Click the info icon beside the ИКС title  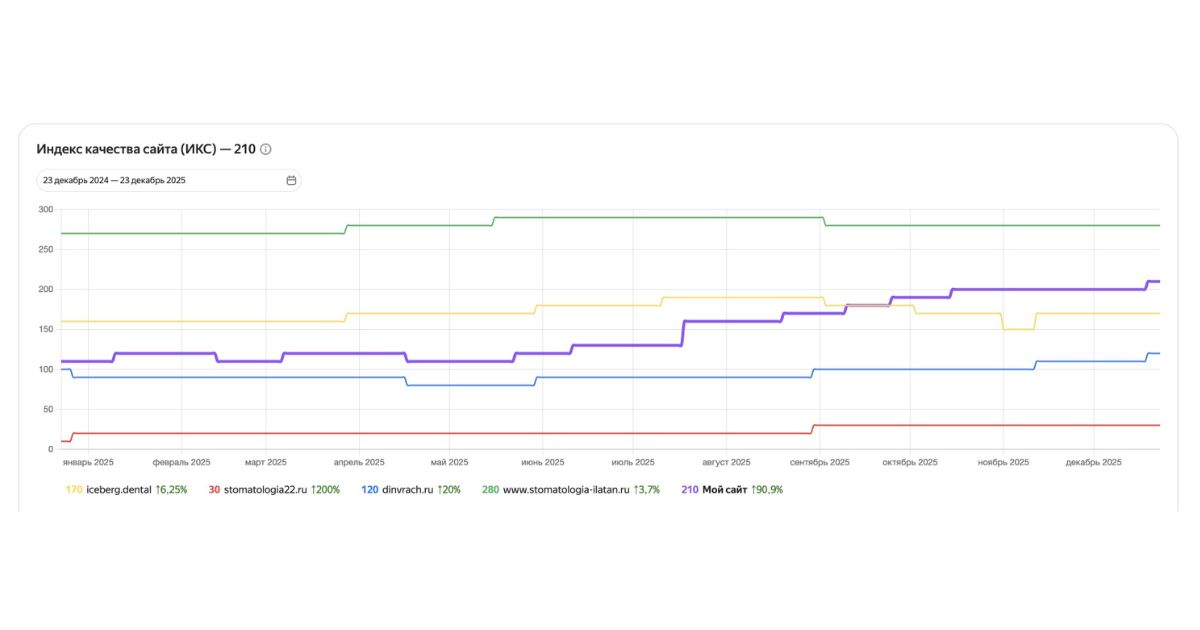pos(266,149)
